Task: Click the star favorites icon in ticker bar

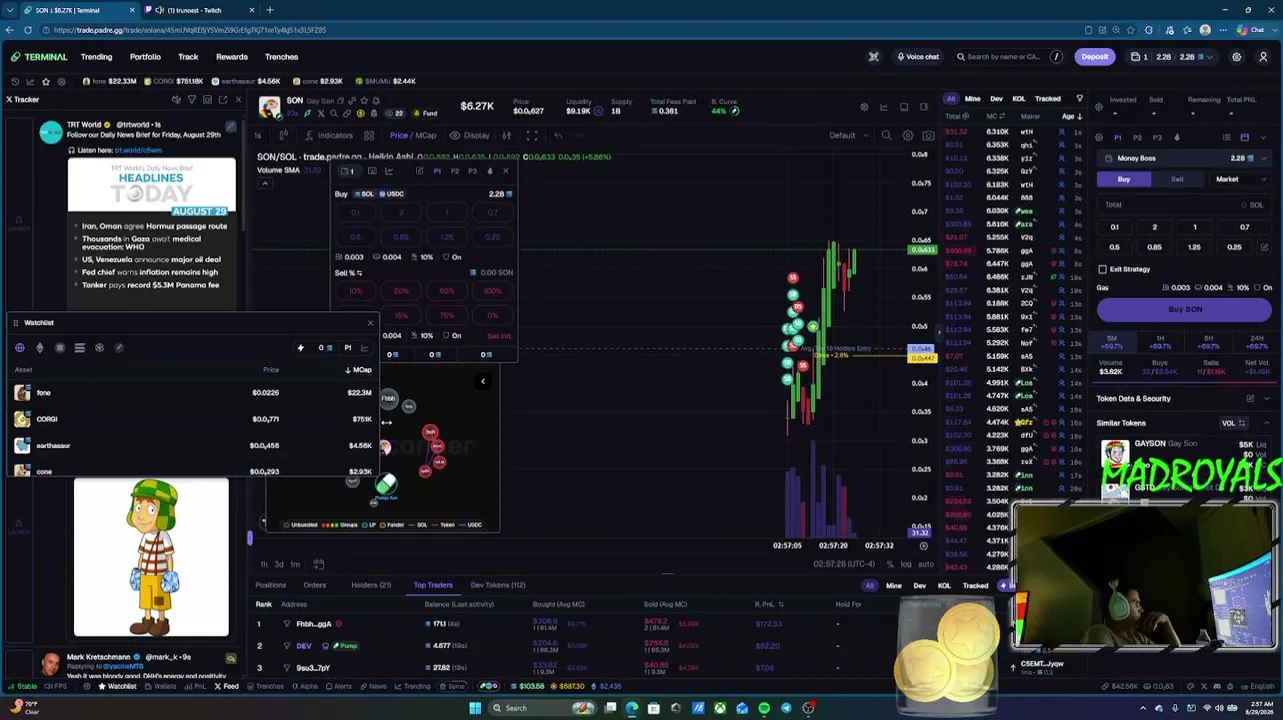Action: point(46,81)
